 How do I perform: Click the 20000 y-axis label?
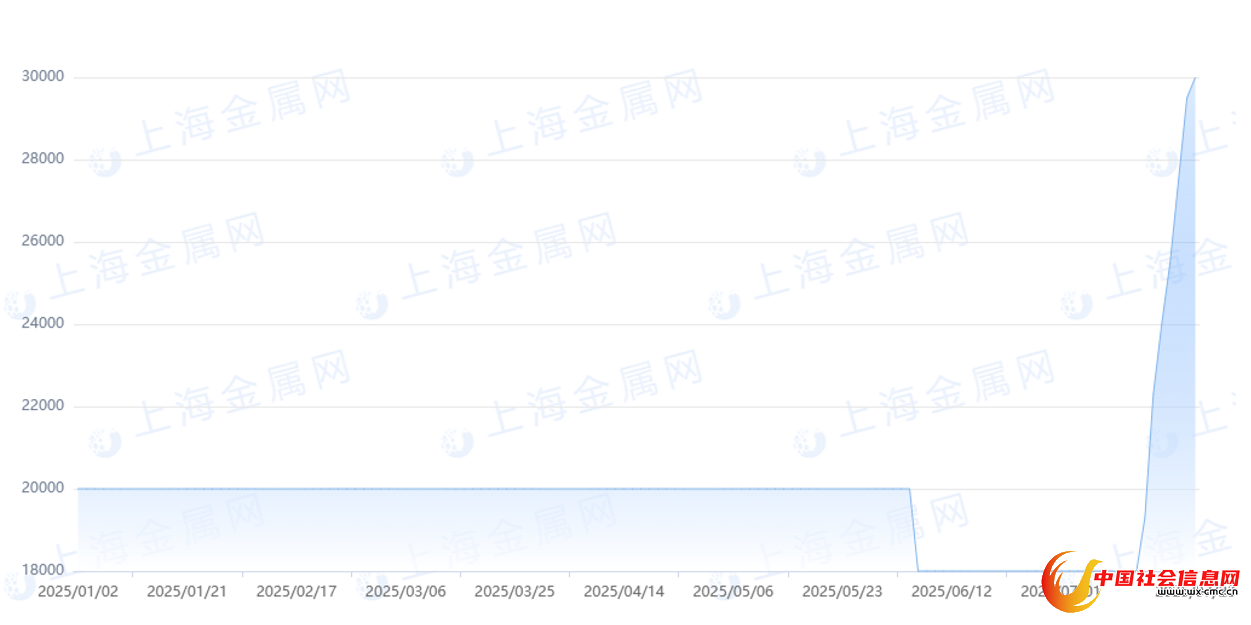pos(43,488)
